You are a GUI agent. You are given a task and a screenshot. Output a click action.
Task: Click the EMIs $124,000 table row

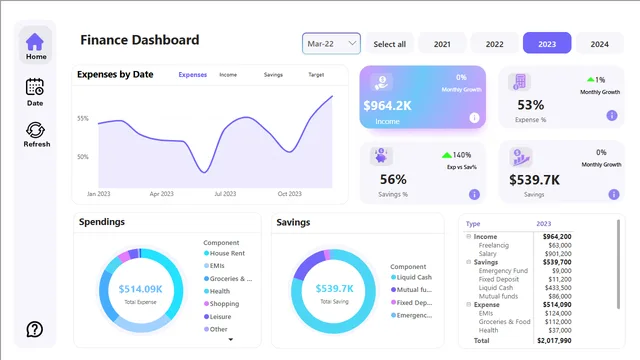tap(518, 313)
